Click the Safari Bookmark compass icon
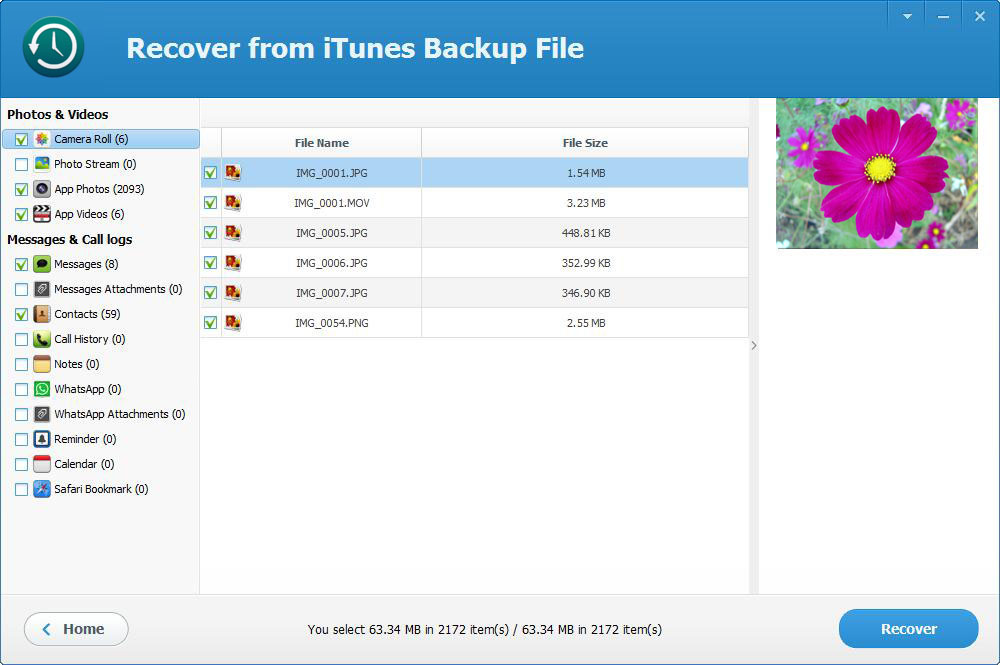Image resolution: width=1000 pixels, height=665 pixels. [x=42, y=489]
